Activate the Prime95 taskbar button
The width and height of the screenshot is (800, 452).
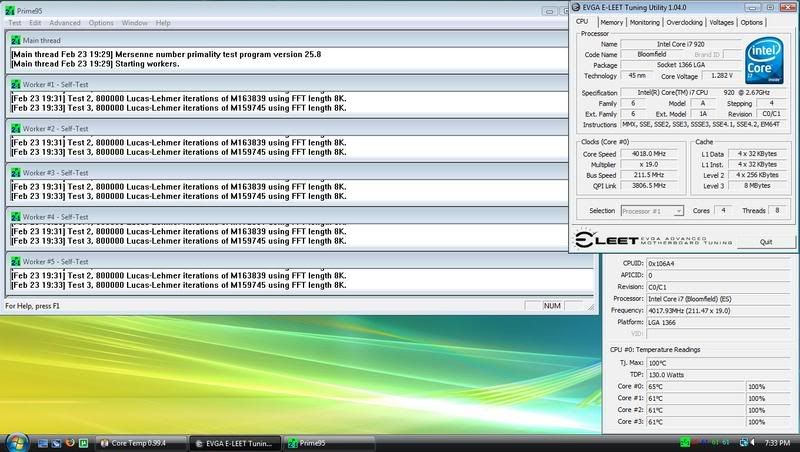329,443
